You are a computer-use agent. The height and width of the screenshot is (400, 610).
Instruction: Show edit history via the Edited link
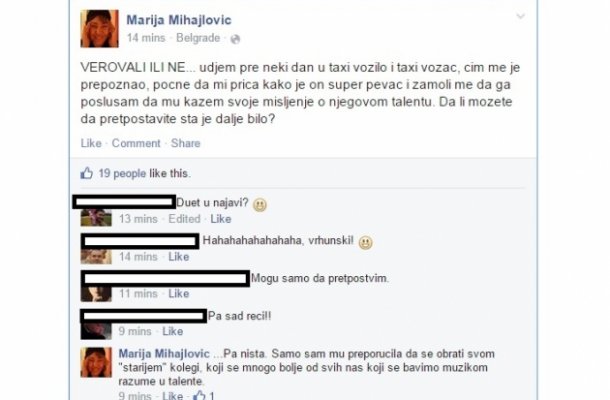point(184,219)
